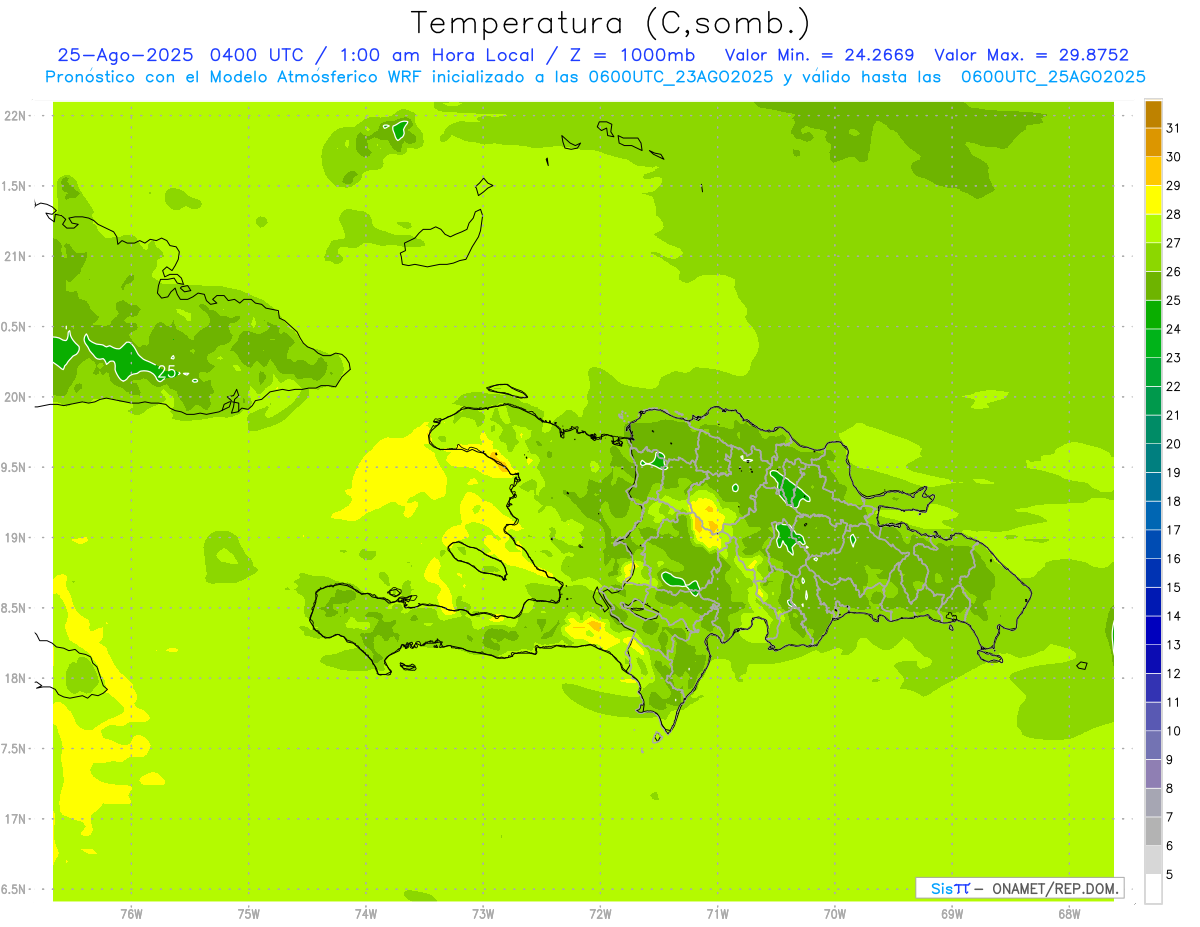The height and width of the screenshot is (927, 1200).
Task: Click the "Valor Min. = 24.2669" readout
Action: [819, 55]
